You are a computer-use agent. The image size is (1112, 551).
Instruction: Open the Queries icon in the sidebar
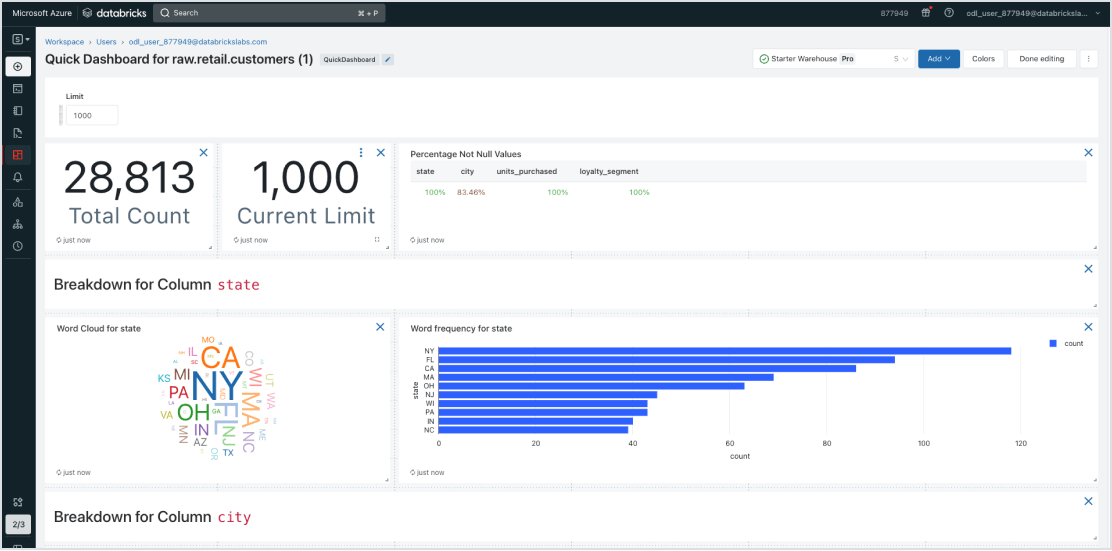pyautogui.click(x=18, y=132)
